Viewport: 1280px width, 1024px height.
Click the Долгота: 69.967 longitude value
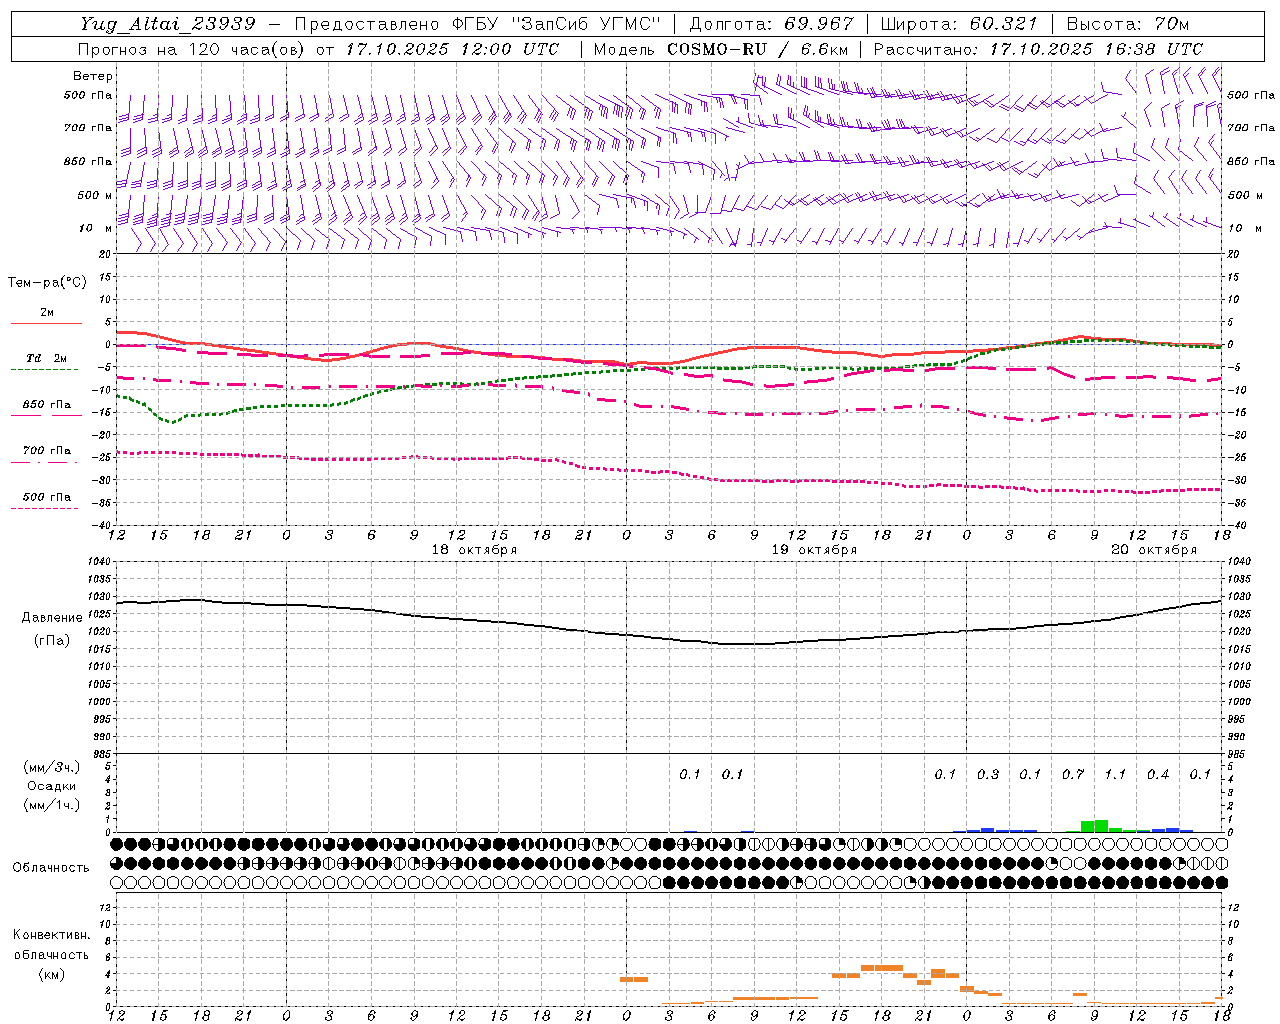[771, 23]
